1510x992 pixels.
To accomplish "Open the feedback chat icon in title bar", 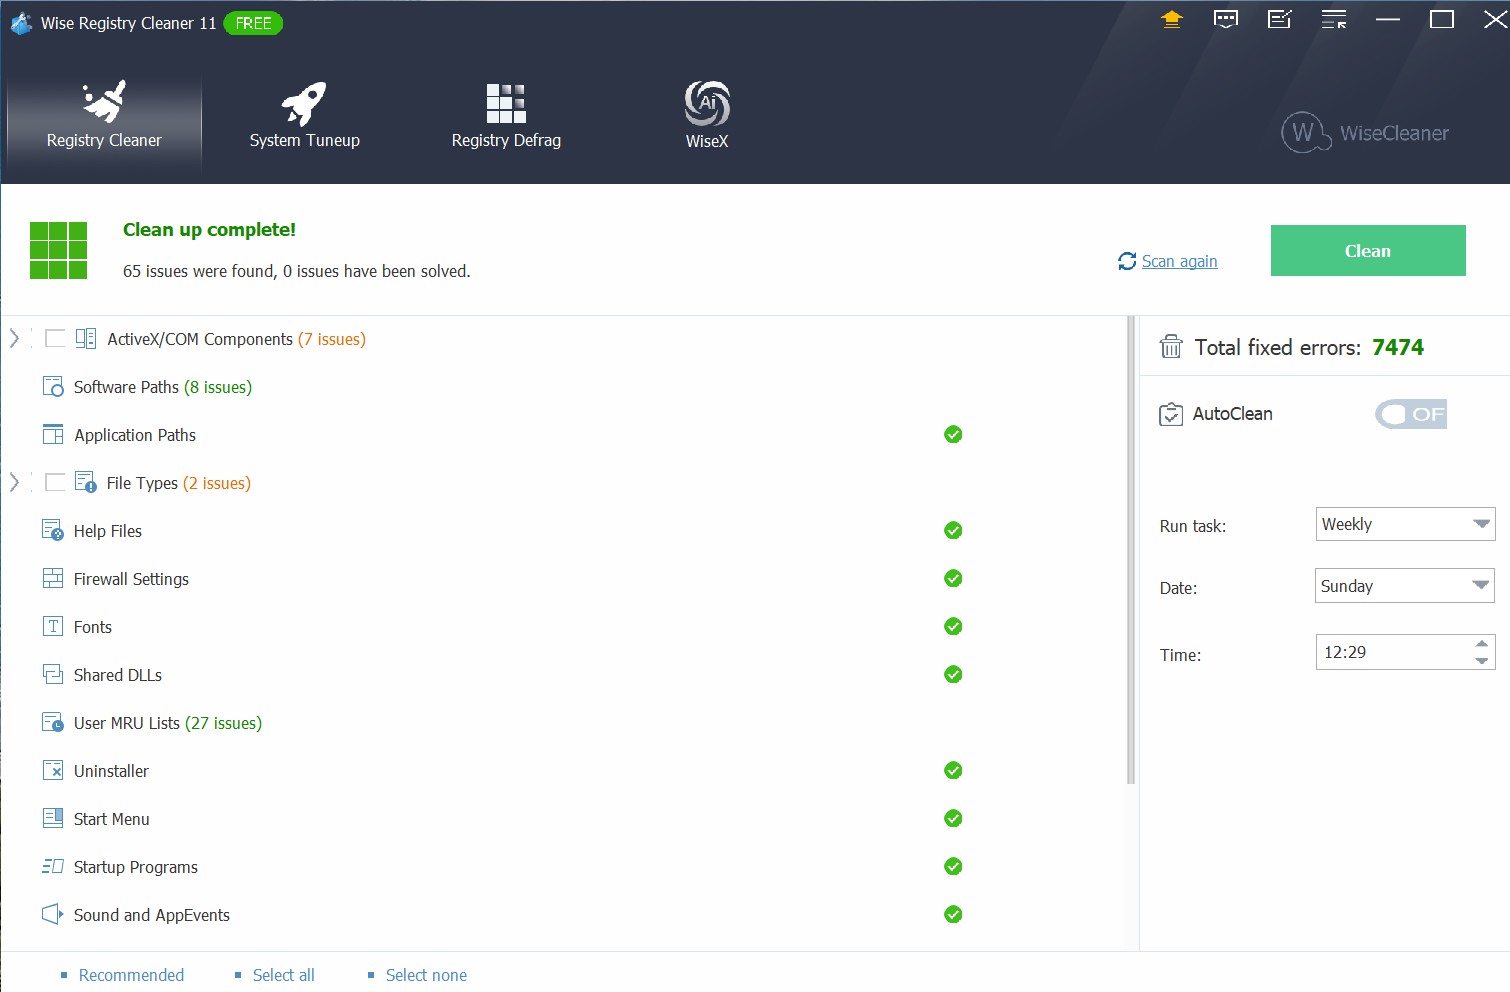I will (1225, 19).
